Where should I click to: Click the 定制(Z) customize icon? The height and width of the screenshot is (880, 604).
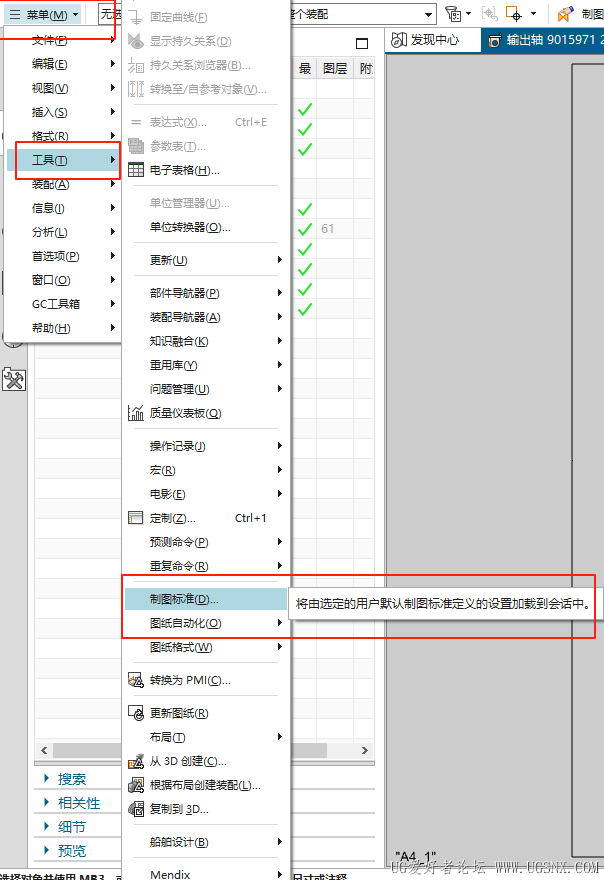click(136, 517)
